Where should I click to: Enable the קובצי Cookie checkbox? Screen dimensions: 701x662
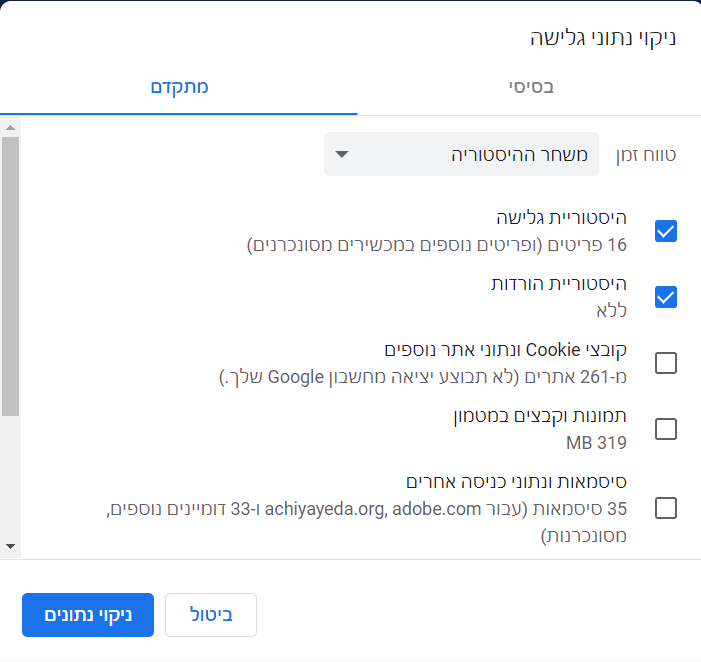click(x=666, y=363)
